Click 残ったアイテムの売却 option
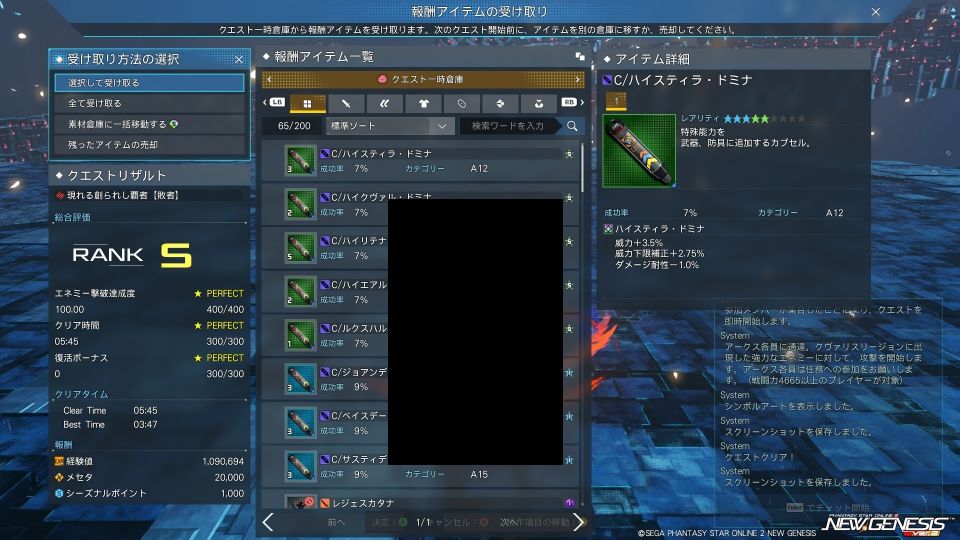 pyautogui.click(x=149, y=145)
